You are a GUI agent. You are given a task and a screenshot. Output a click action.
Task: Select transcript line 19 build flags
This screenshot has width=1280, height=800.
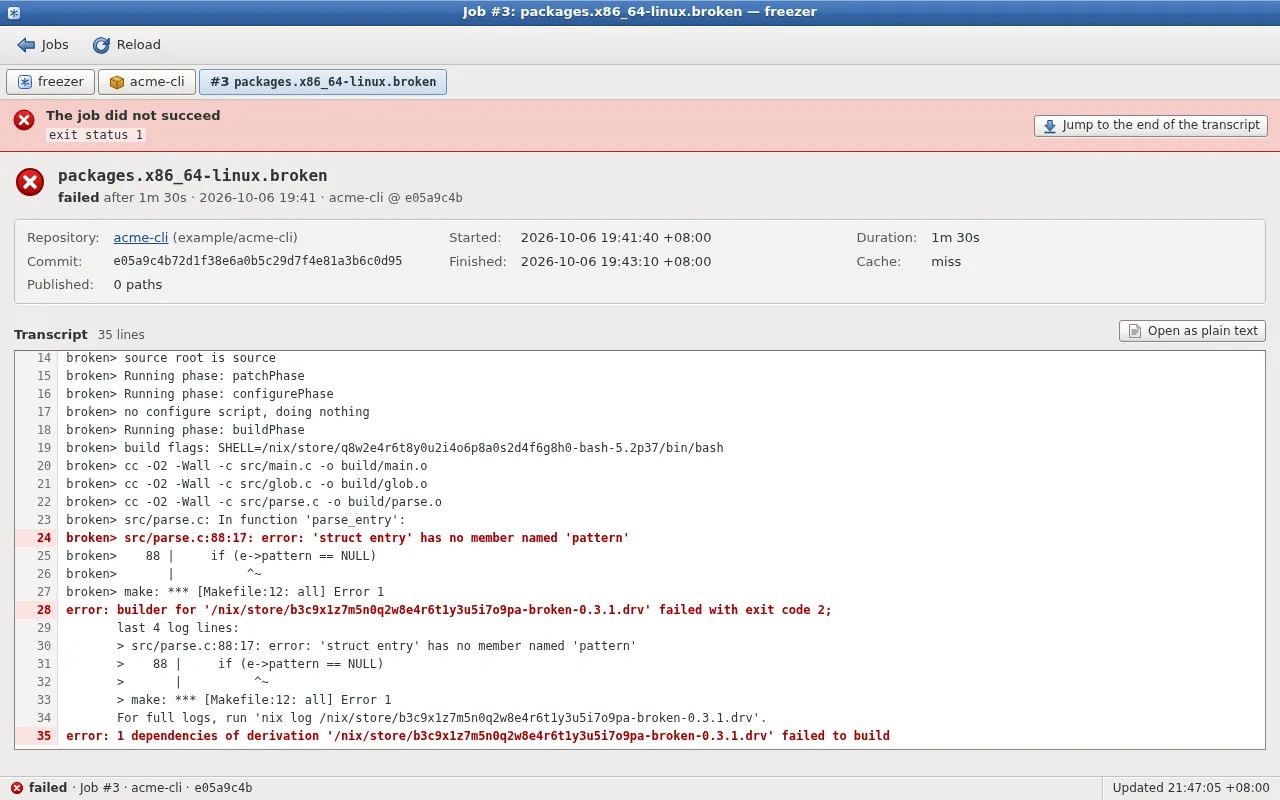point(640,448)
